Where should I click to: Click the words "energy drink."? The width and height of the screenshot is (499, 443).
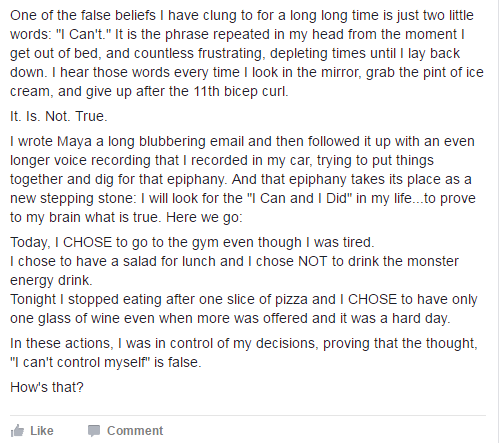pyautogui.click(x=51, y=280)
